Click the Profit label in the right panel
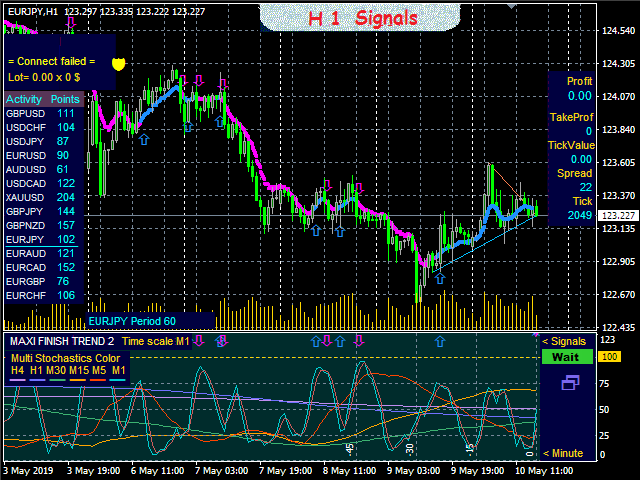Screen dimensions: 640x480 [x=579, y=81]
